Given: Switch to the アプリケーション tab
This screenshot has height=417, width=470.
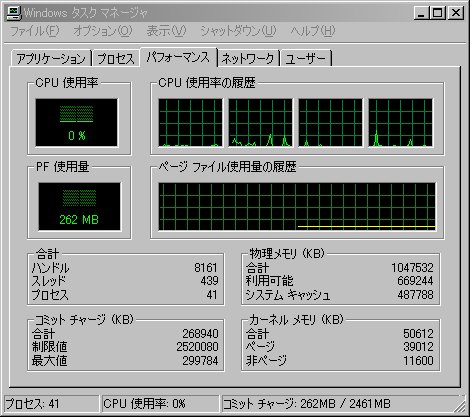Looking at the screenshot, I should coord(51,59).
